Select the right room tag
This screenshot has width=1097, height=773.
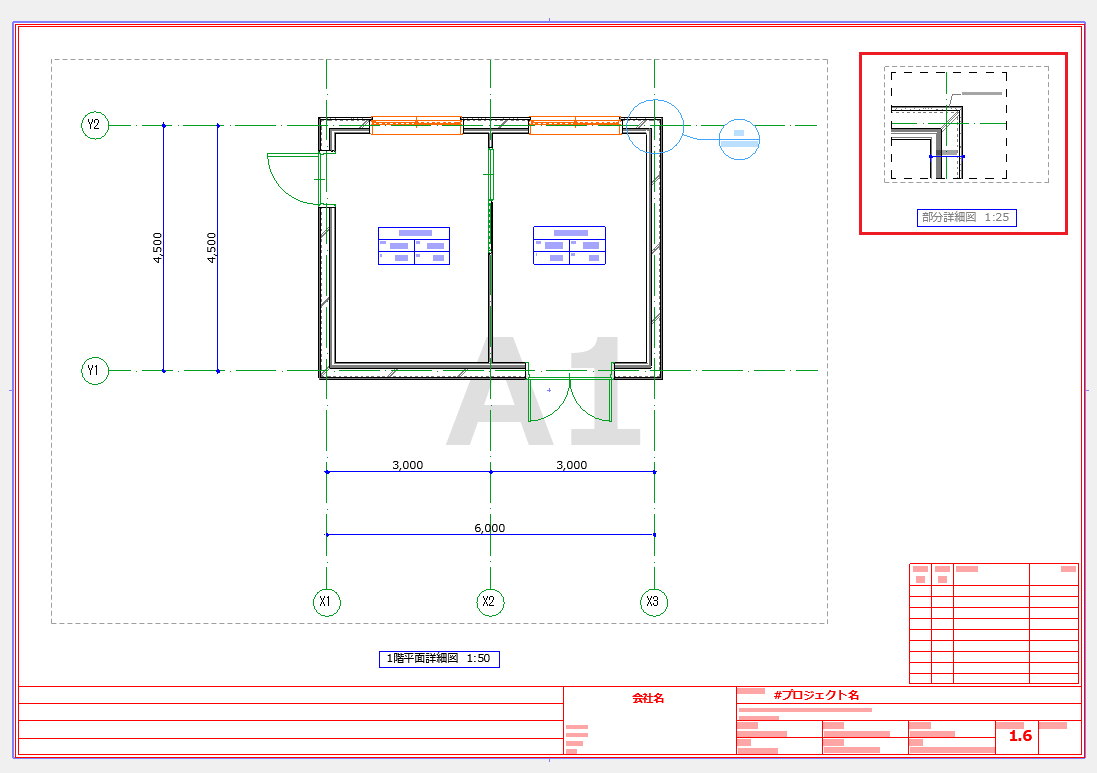coord(569,246)
